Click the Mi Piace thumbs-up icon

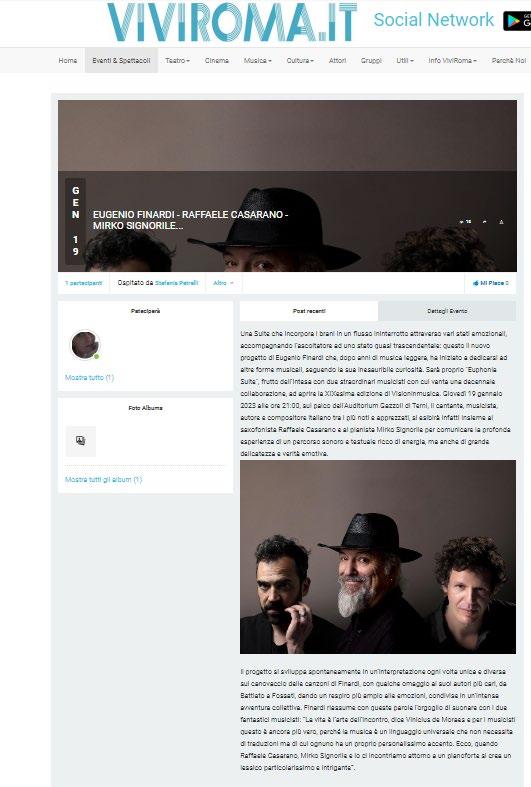(x=475, y=283)
